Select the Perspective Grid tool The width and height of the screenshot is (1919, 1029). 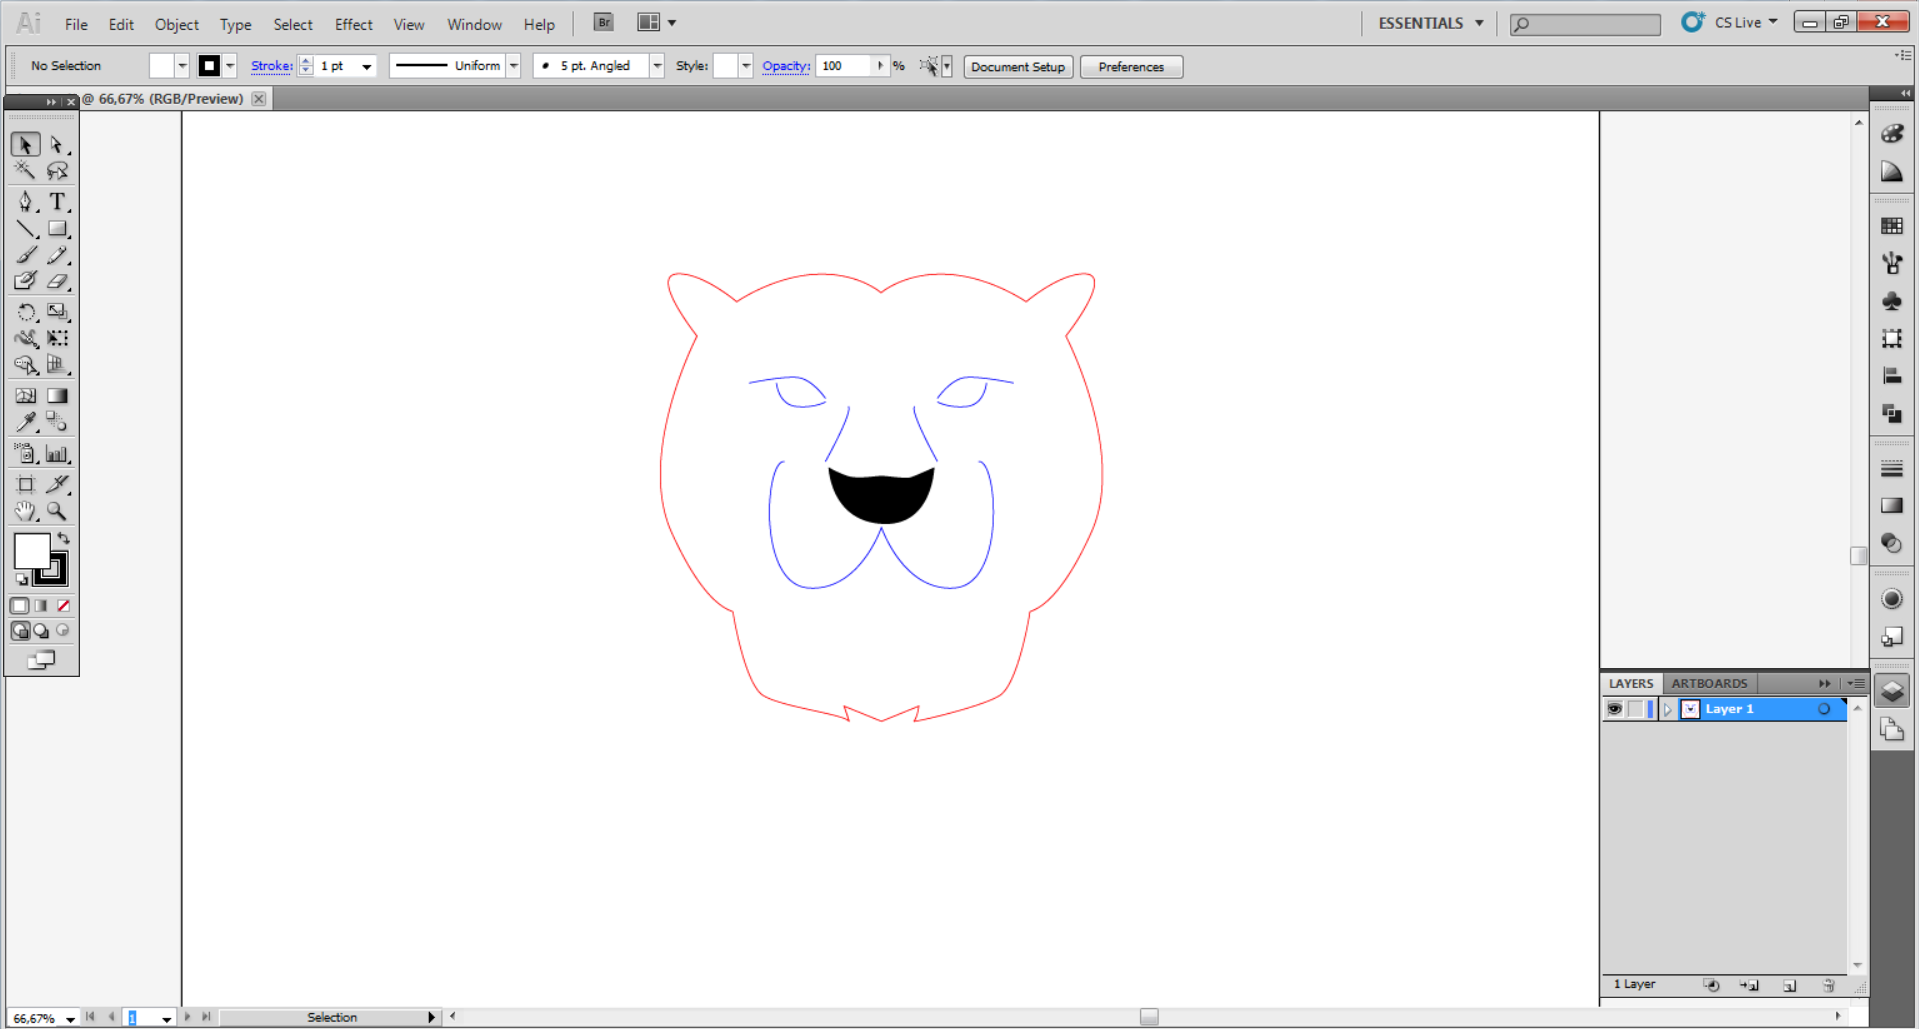(x=57, y=366)
